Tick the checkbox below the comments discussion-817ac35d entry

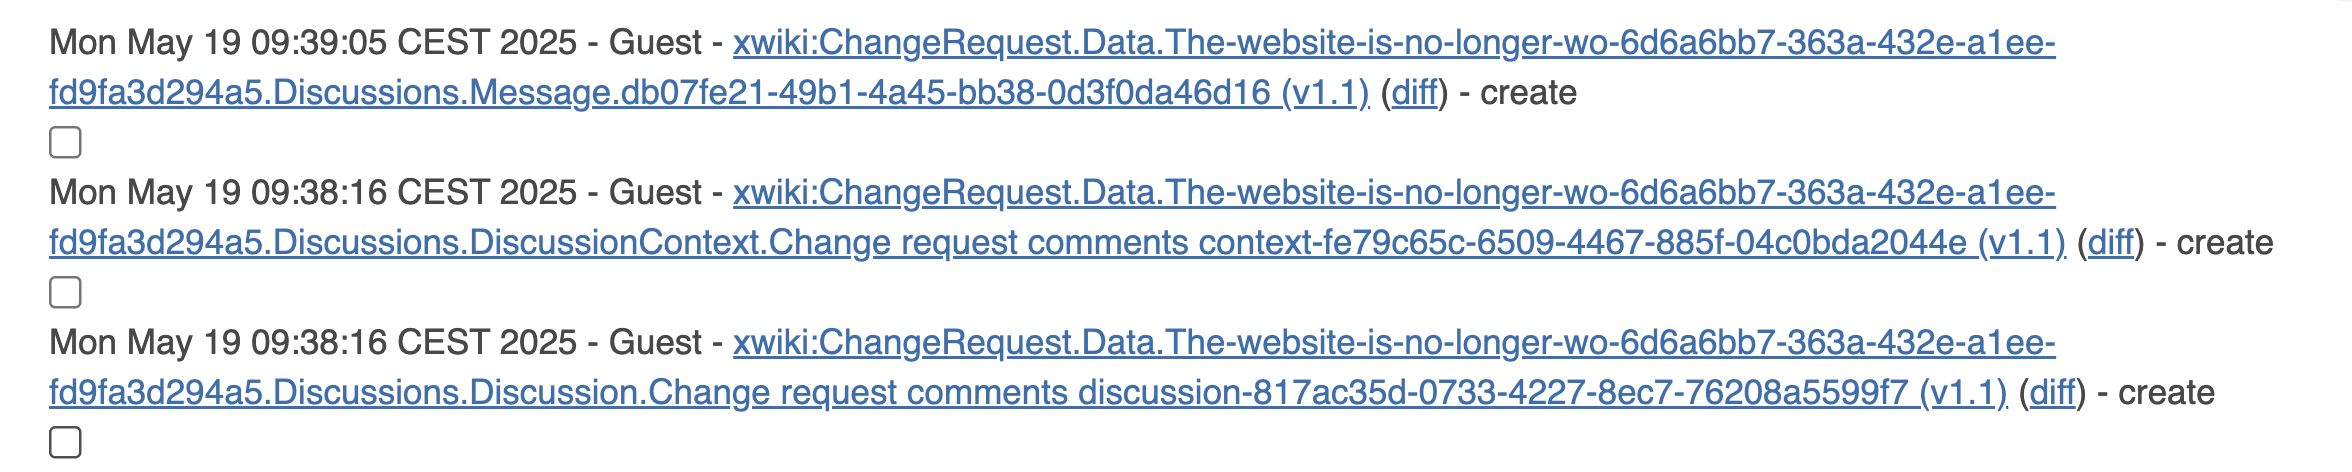65,442
